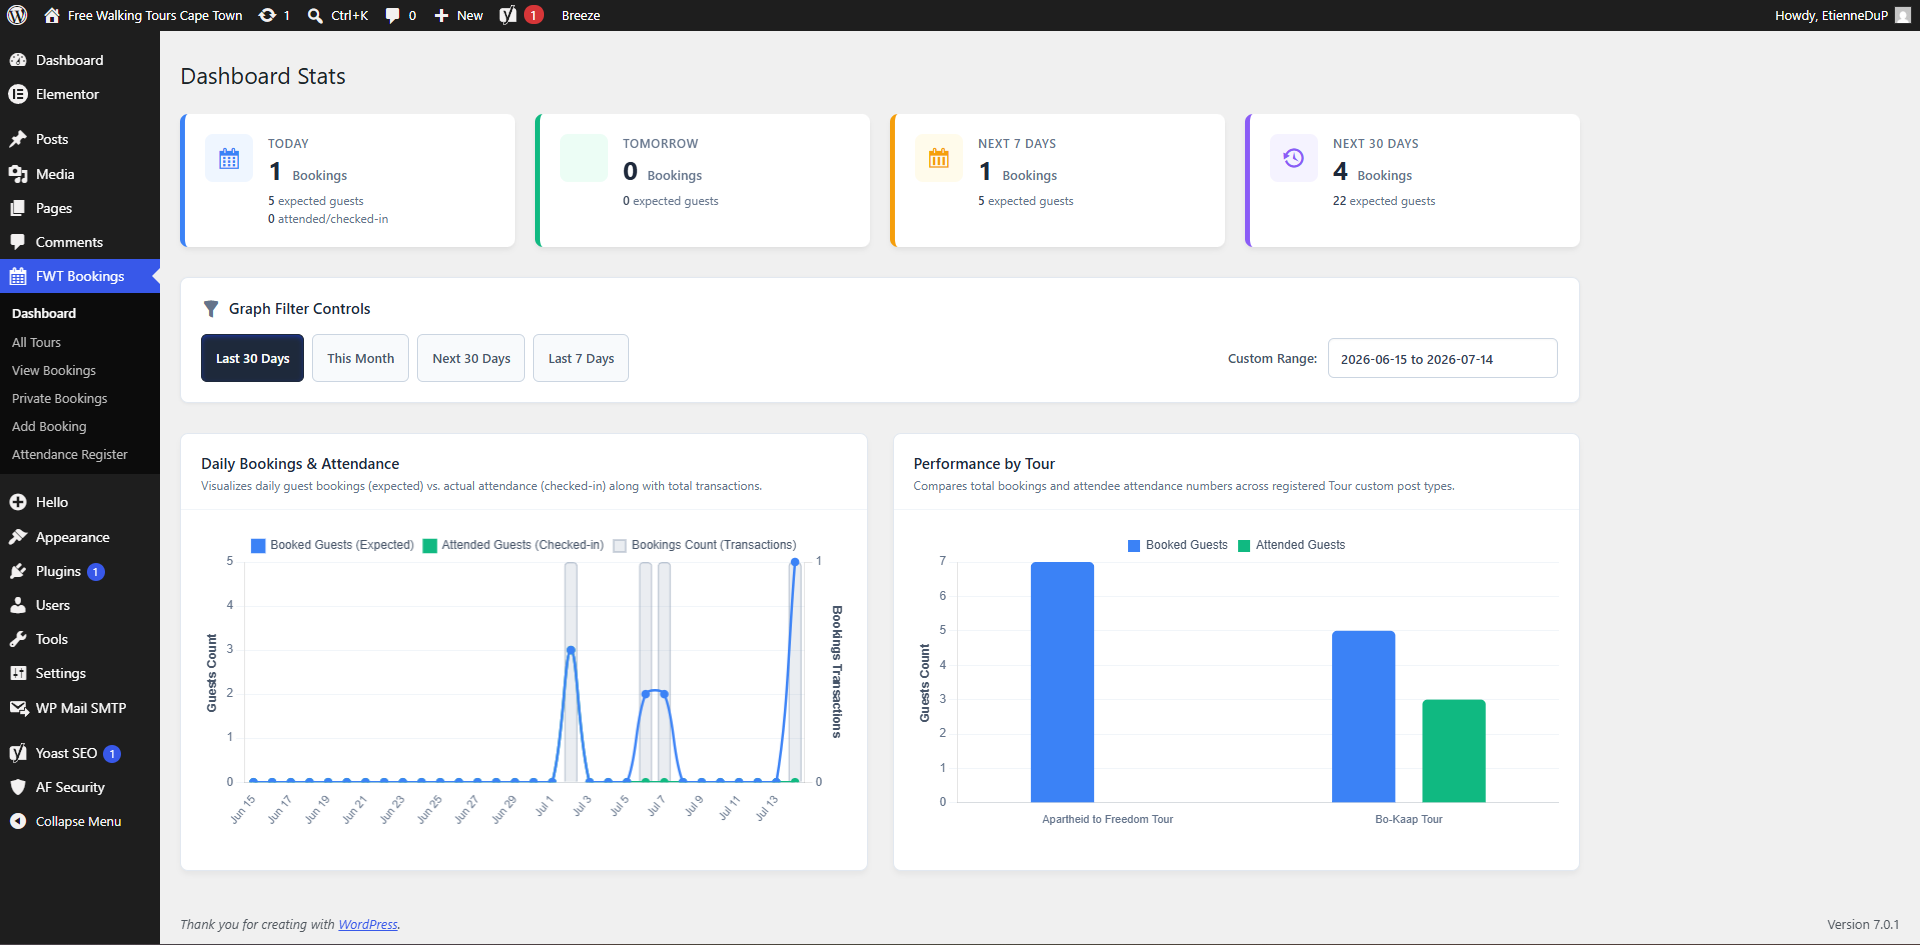1920x945 pixels.
Task: Click the Today calendar icon card
Action: click(x=229, y=158)
